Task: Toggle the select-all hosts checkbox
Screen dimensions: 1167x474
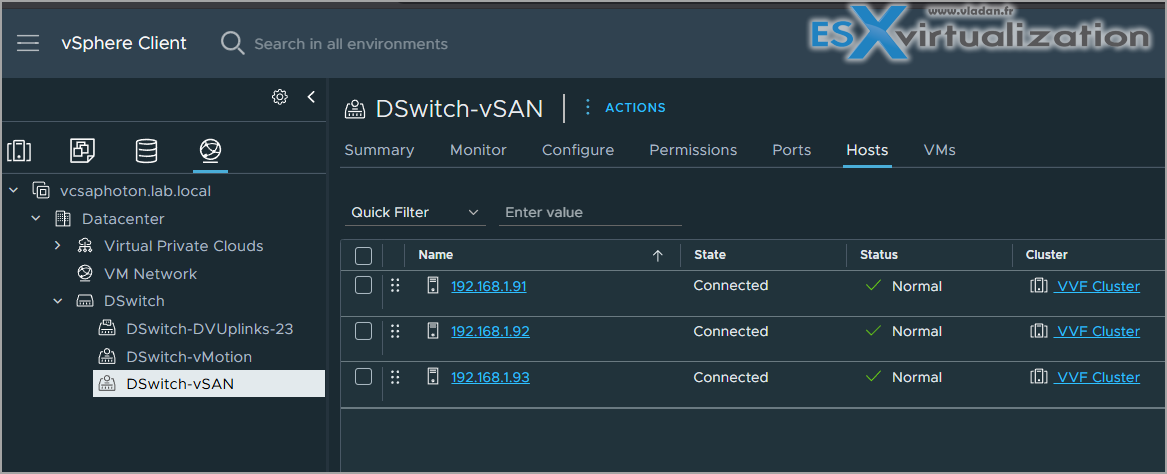Action: point(363,256)
